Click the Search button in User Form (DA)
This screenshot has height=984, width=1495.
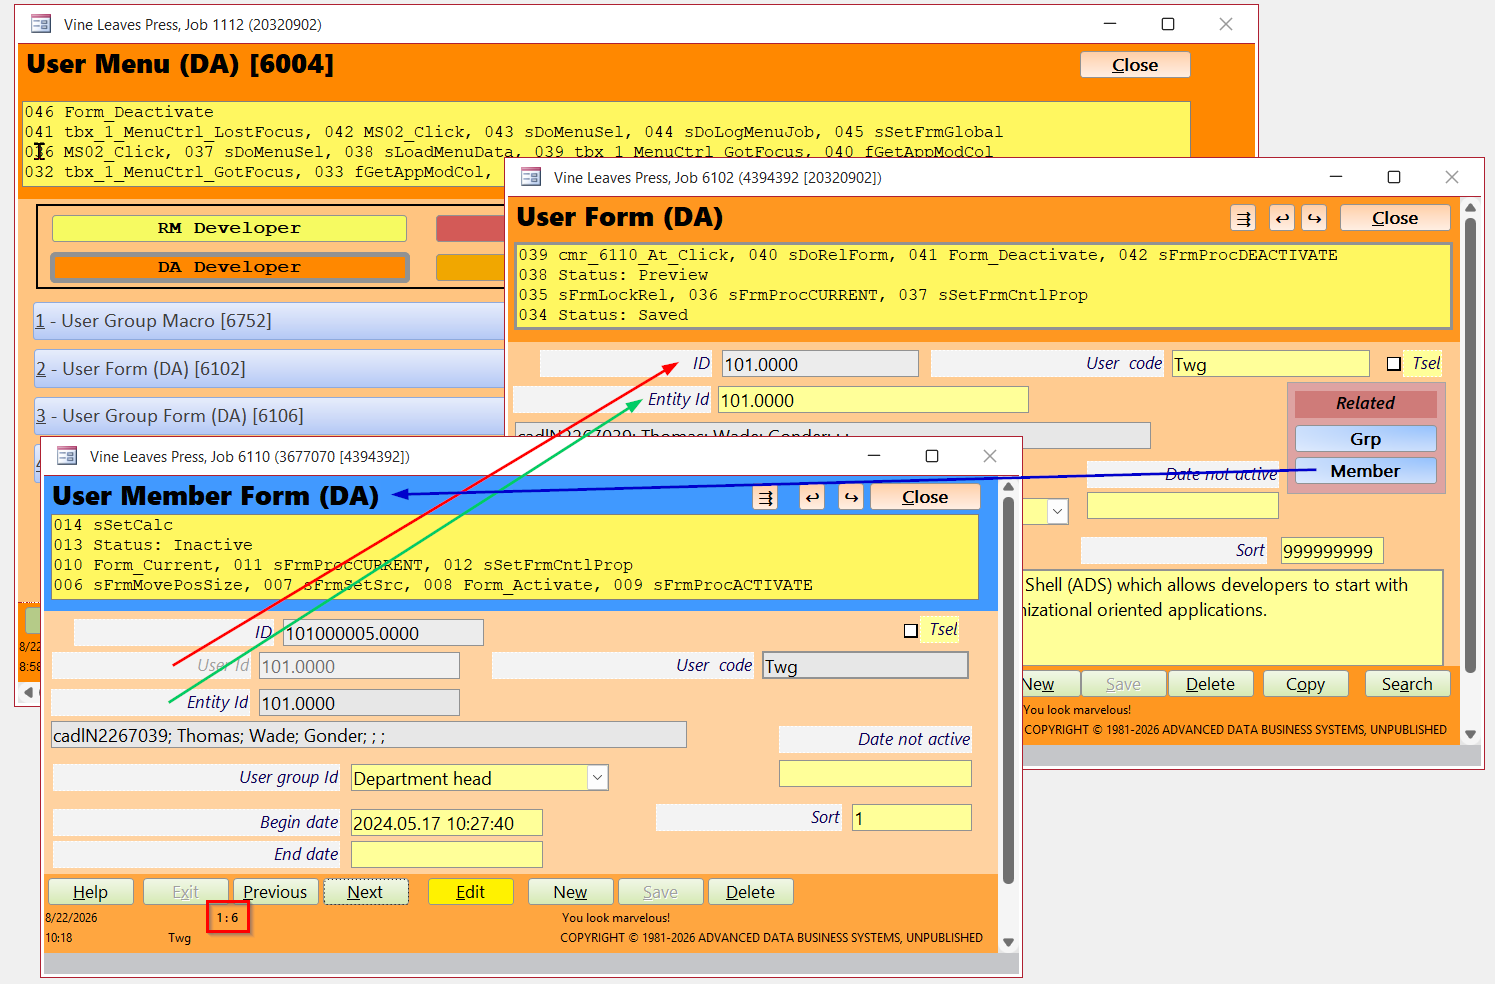[1407, 684]
